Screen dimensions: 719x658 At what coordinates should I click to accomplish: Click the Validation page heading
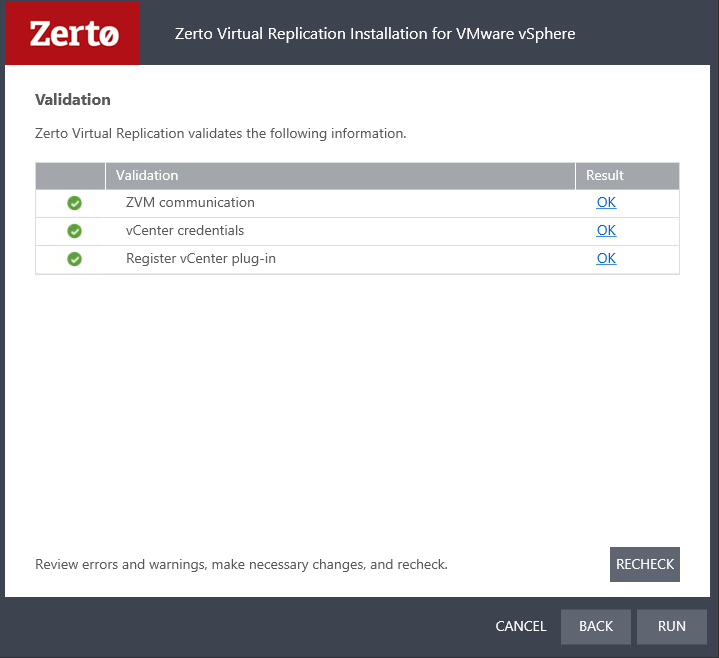[73, 100]
